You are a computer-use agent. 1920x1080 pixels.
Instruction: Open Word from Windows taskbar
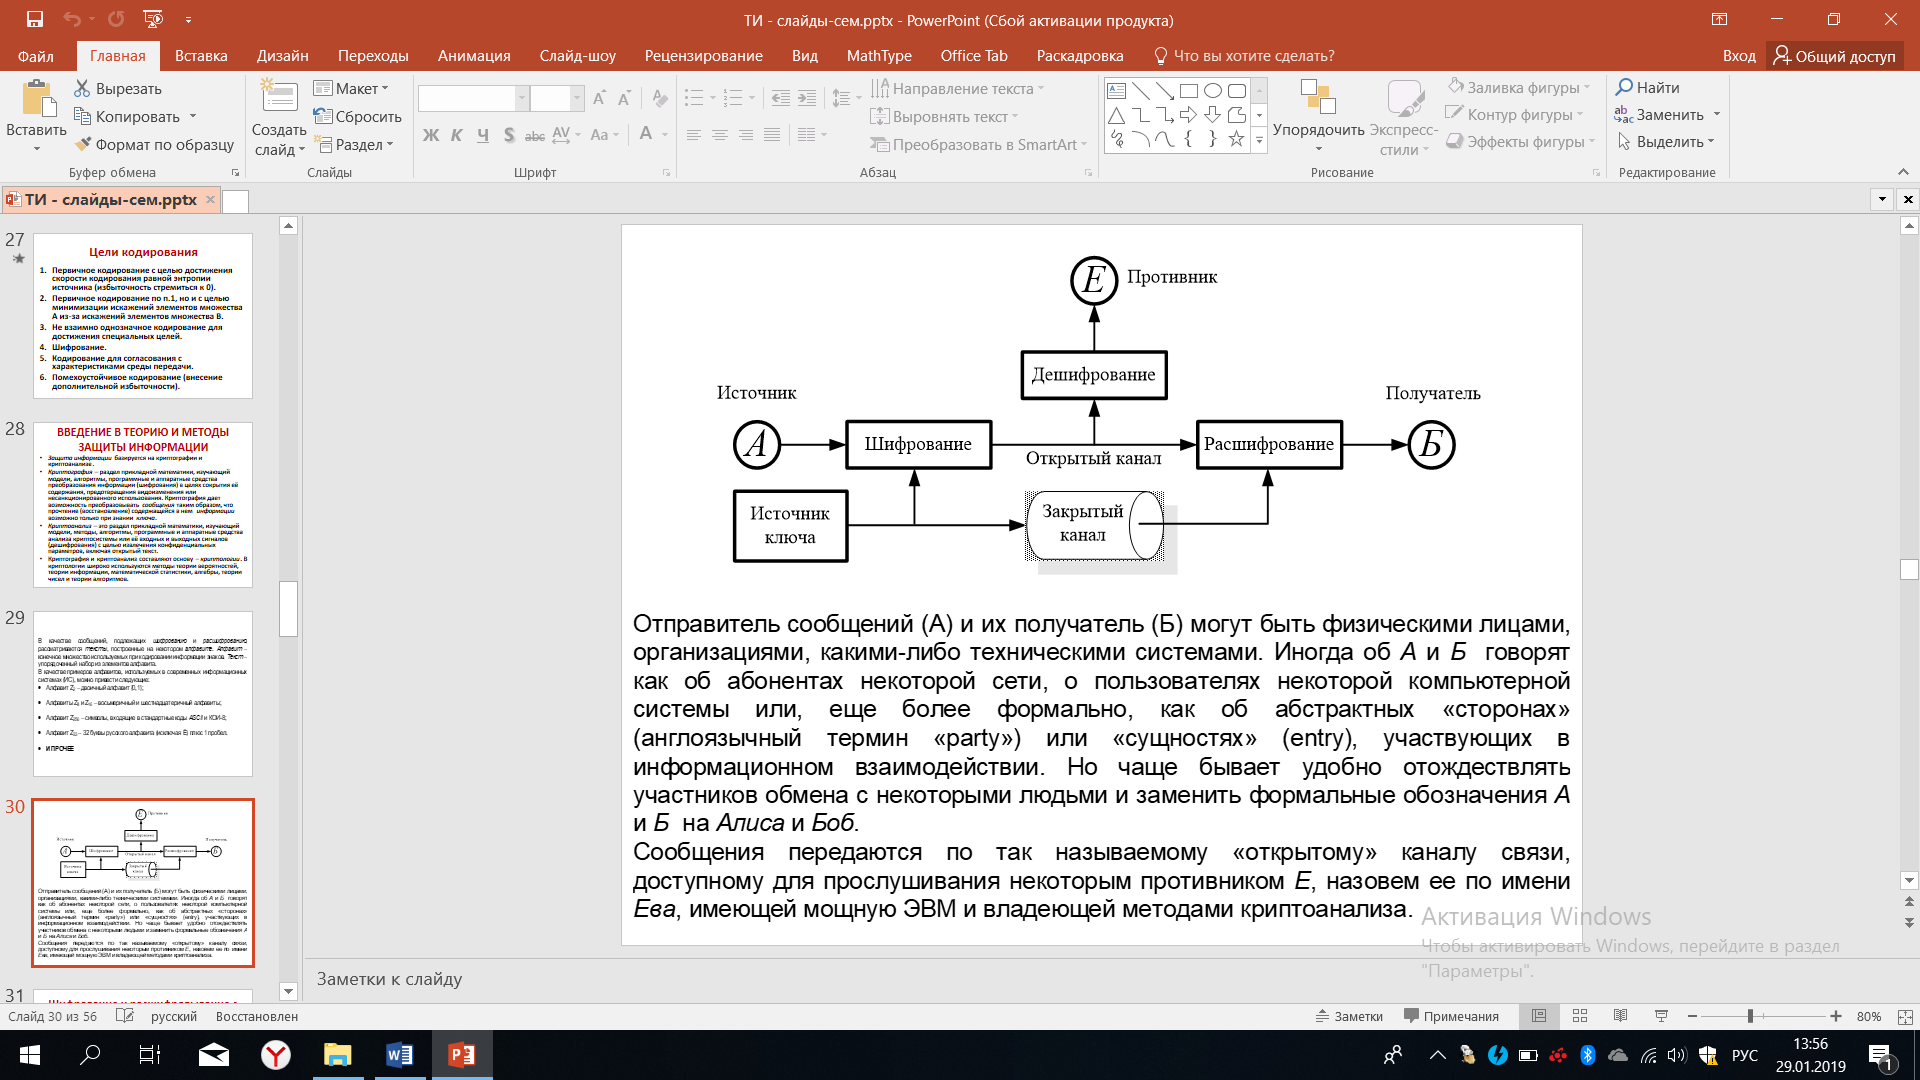tap(399, 1055)
